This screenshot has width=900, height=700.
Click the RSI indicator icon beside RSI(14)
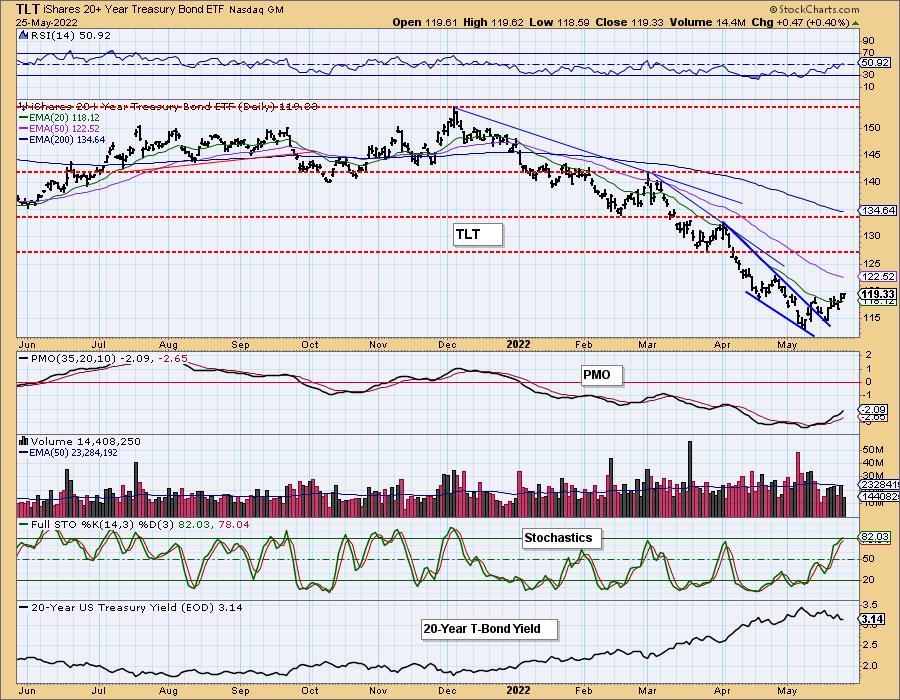click(24, 36)
